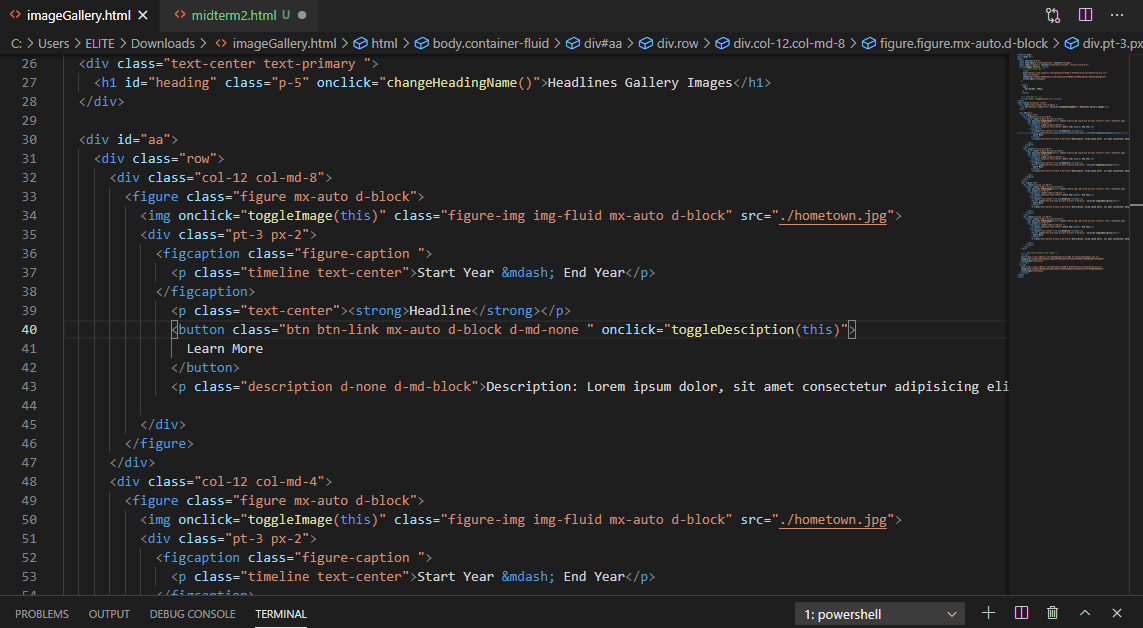Click 'toggleDesciption' in the button onclick
1143x628 pixels.
click(733, 329)
